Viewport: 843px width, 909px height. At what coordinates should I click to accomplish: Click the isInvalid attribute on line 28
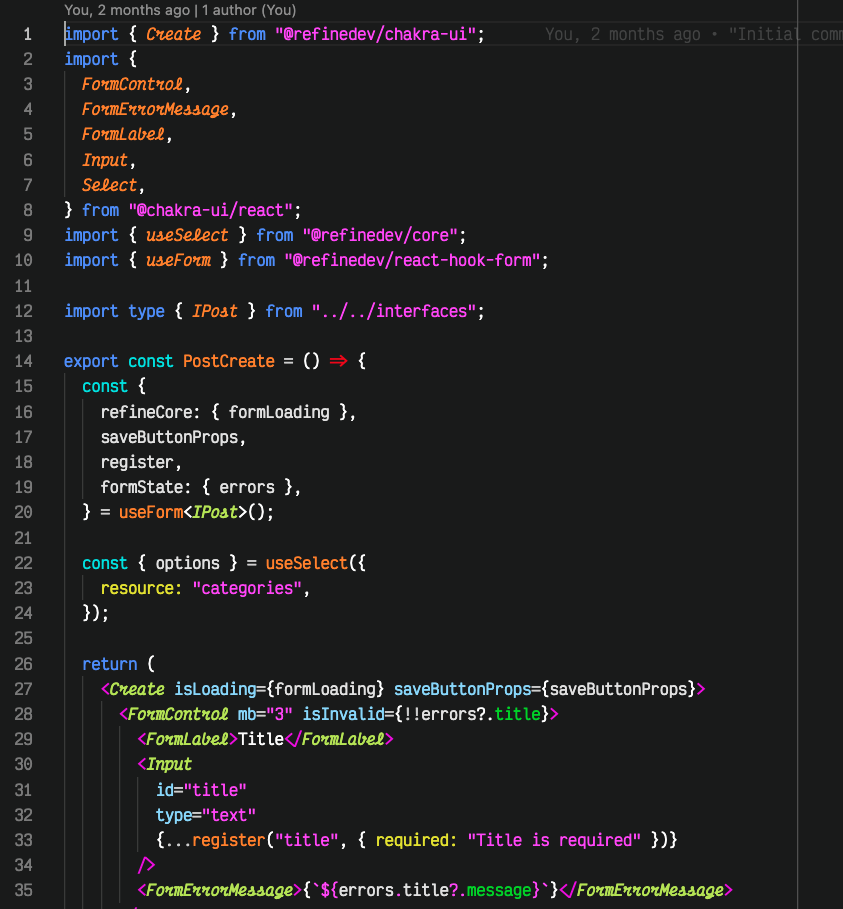point(343,714)
